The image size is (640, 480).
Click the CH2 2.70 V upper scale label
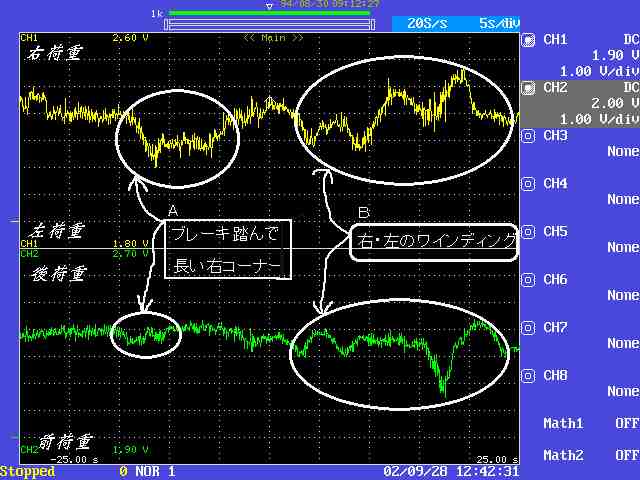point(131,254)
